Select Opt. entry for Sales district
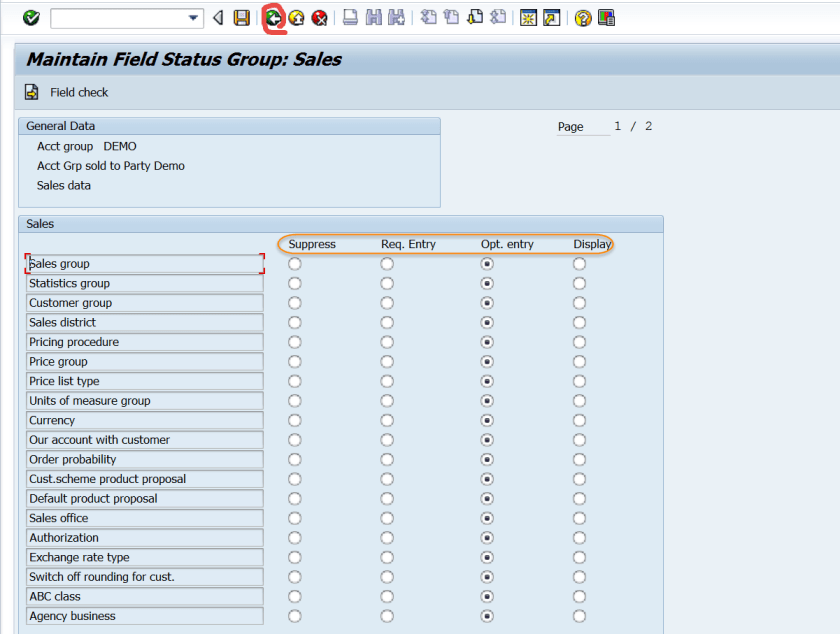This screenshot has height=634, width=840. click(x=487, y=323)
